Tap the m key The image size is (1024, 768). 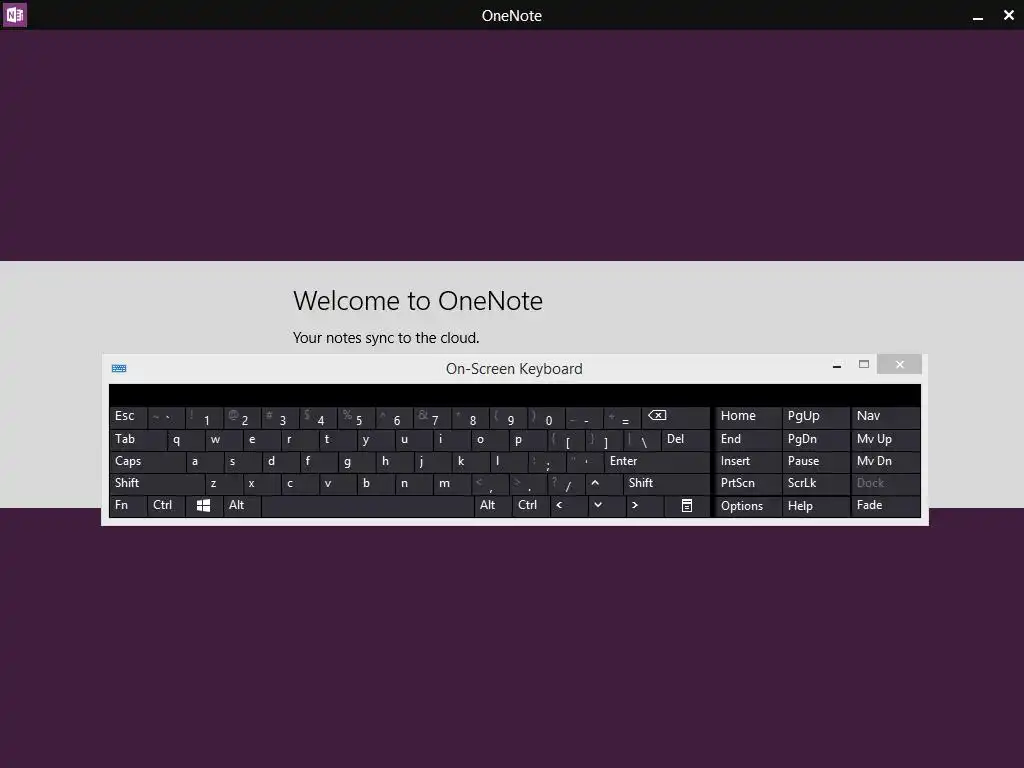pyautogui.click(x=452, y=483)
